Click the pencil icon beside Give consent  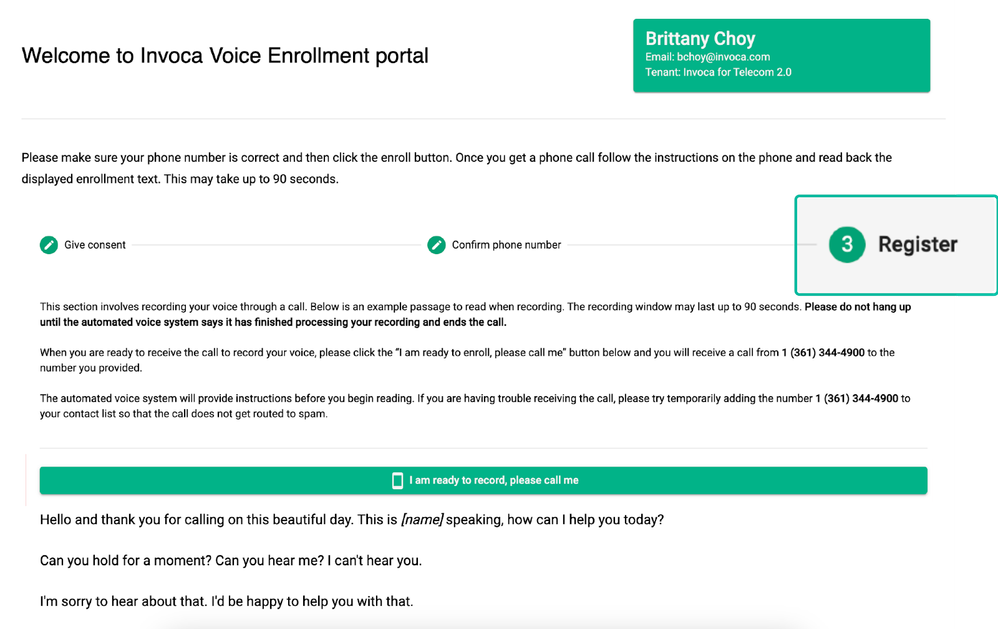click(x=49, y=245)
